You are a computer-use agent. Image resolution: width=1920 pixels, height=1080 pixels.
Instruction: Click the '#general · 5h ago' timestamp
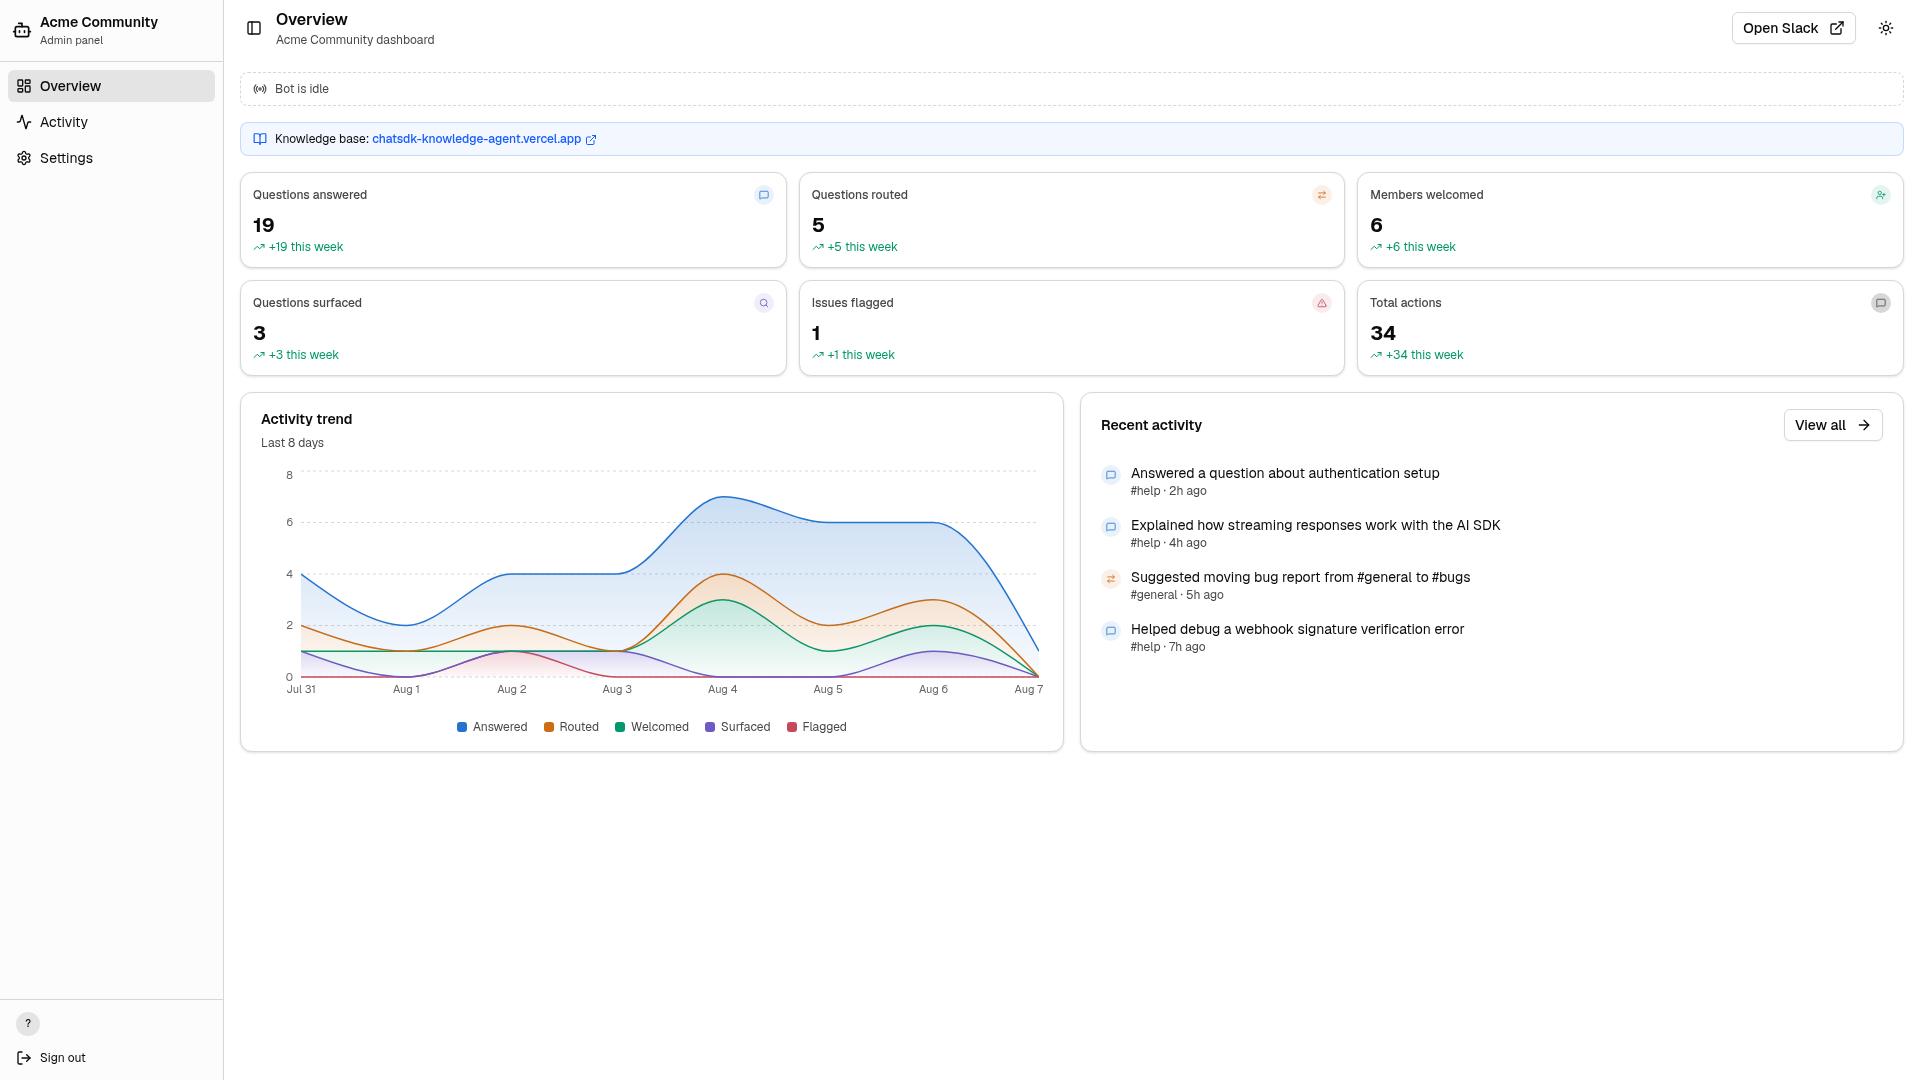(1177, 595)
